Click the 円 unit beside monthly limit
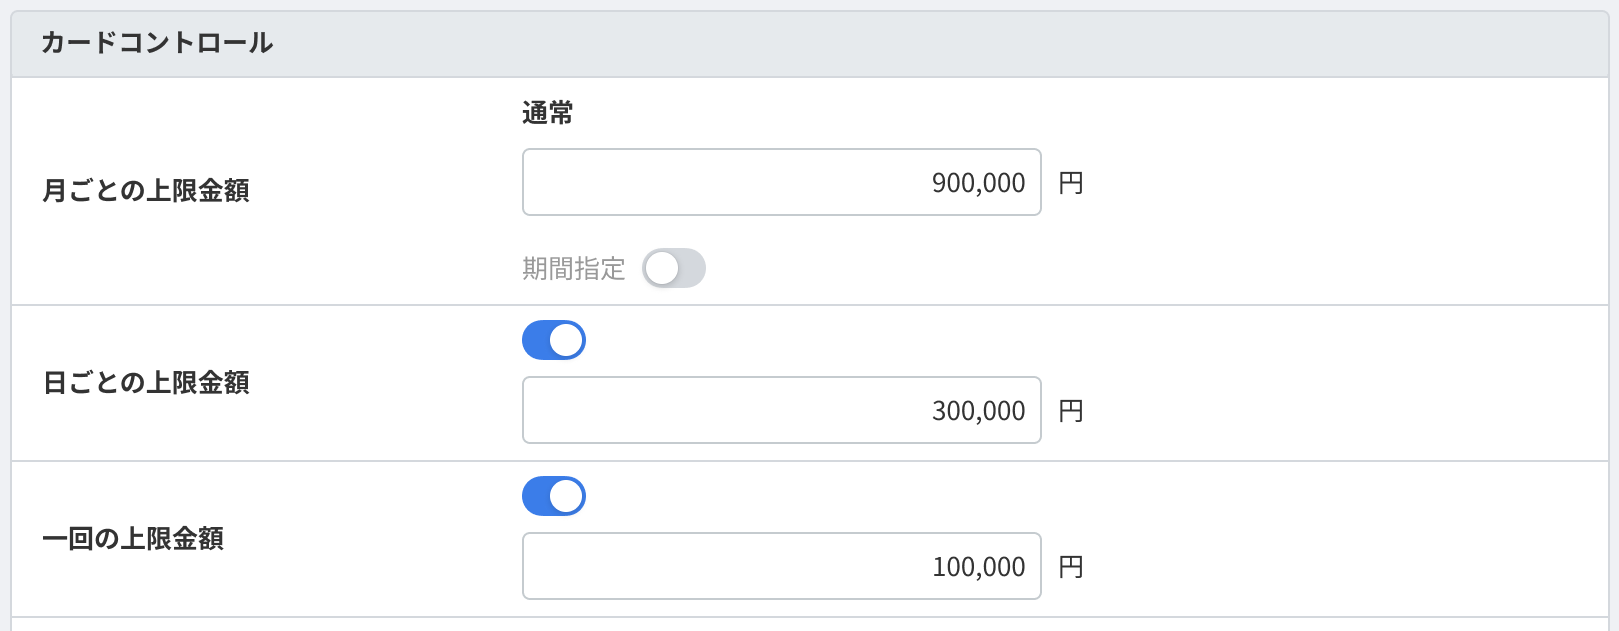 [1071, 183]
